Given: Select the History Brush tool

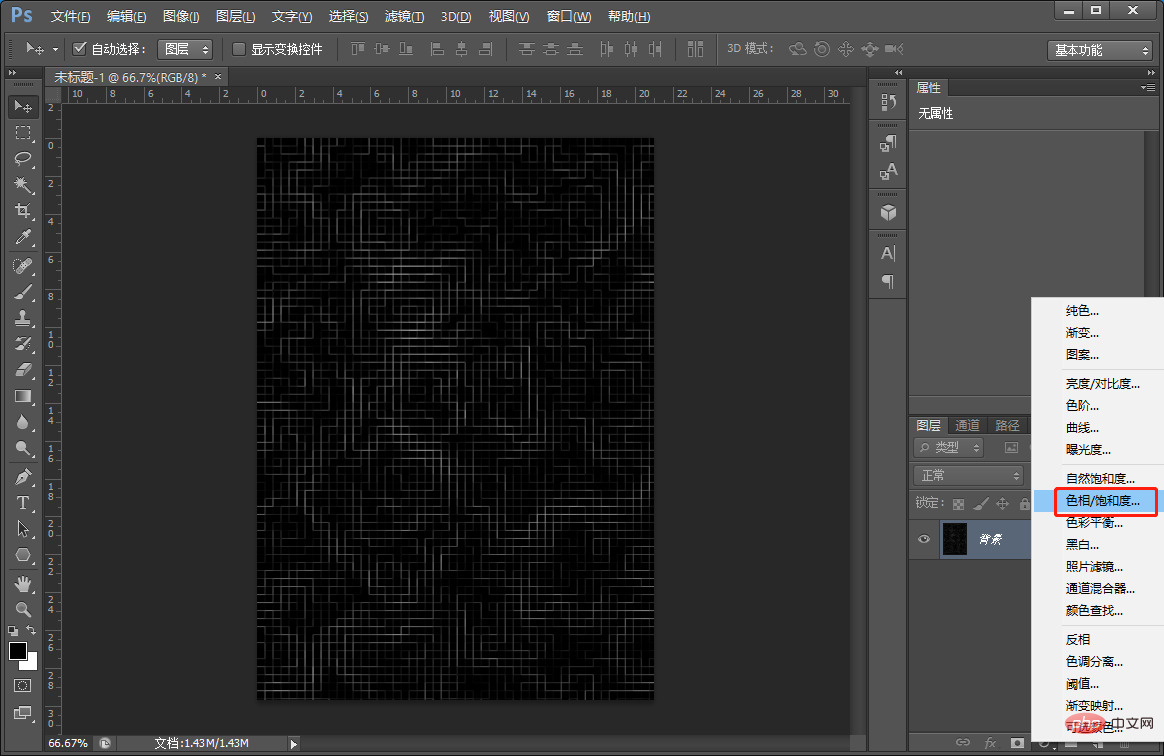Looking at the screenshot, I should point(23,344).
